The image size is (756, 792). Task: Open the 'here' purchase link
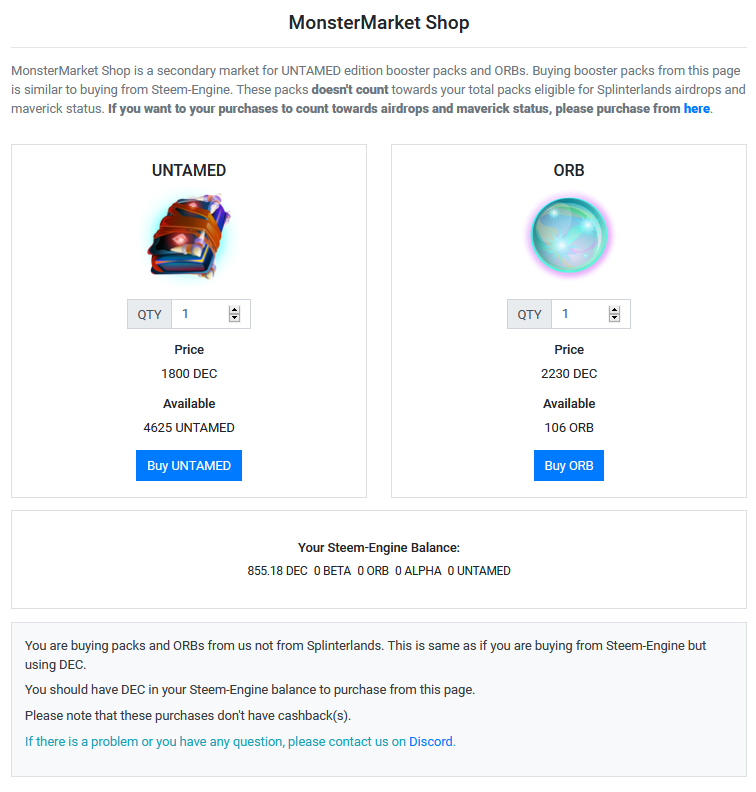click(x=696, y=109)
